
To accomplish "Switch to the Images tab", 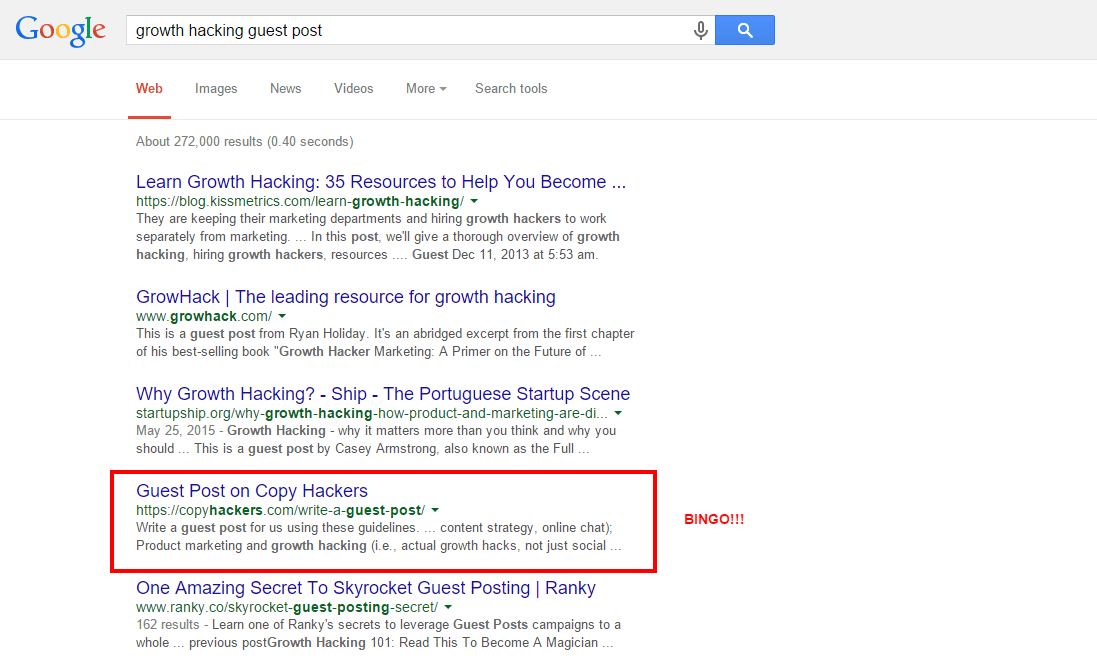I will [216, 89].
